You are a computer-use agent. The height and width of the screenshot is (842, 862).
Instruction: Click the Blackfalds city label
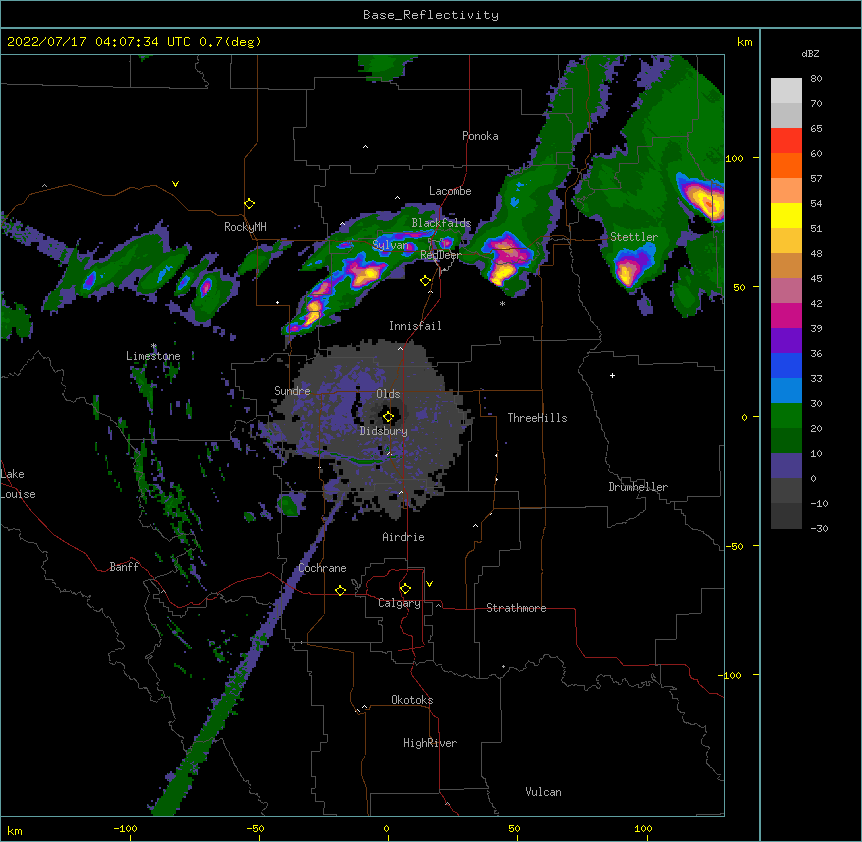[x=441, y=223]
